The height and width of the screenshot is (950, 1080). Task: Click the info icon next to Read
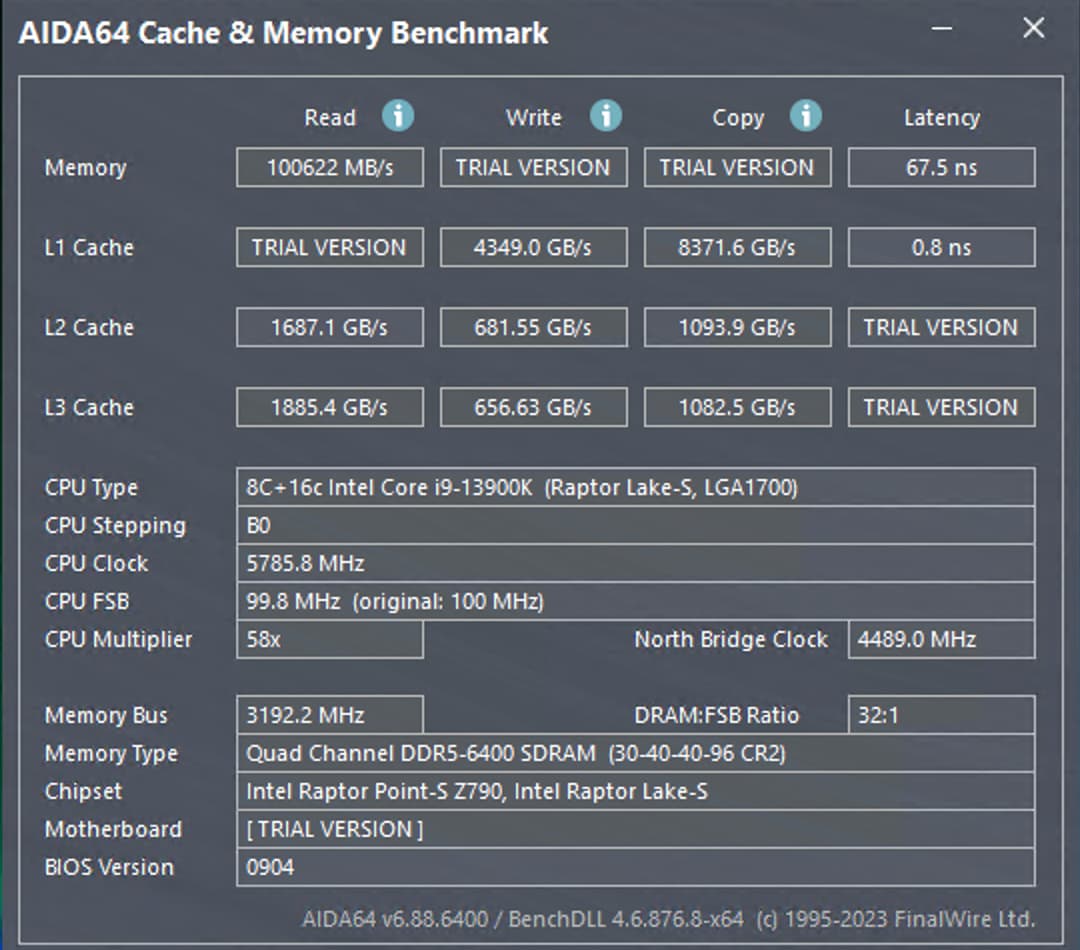tap(398, 116)
